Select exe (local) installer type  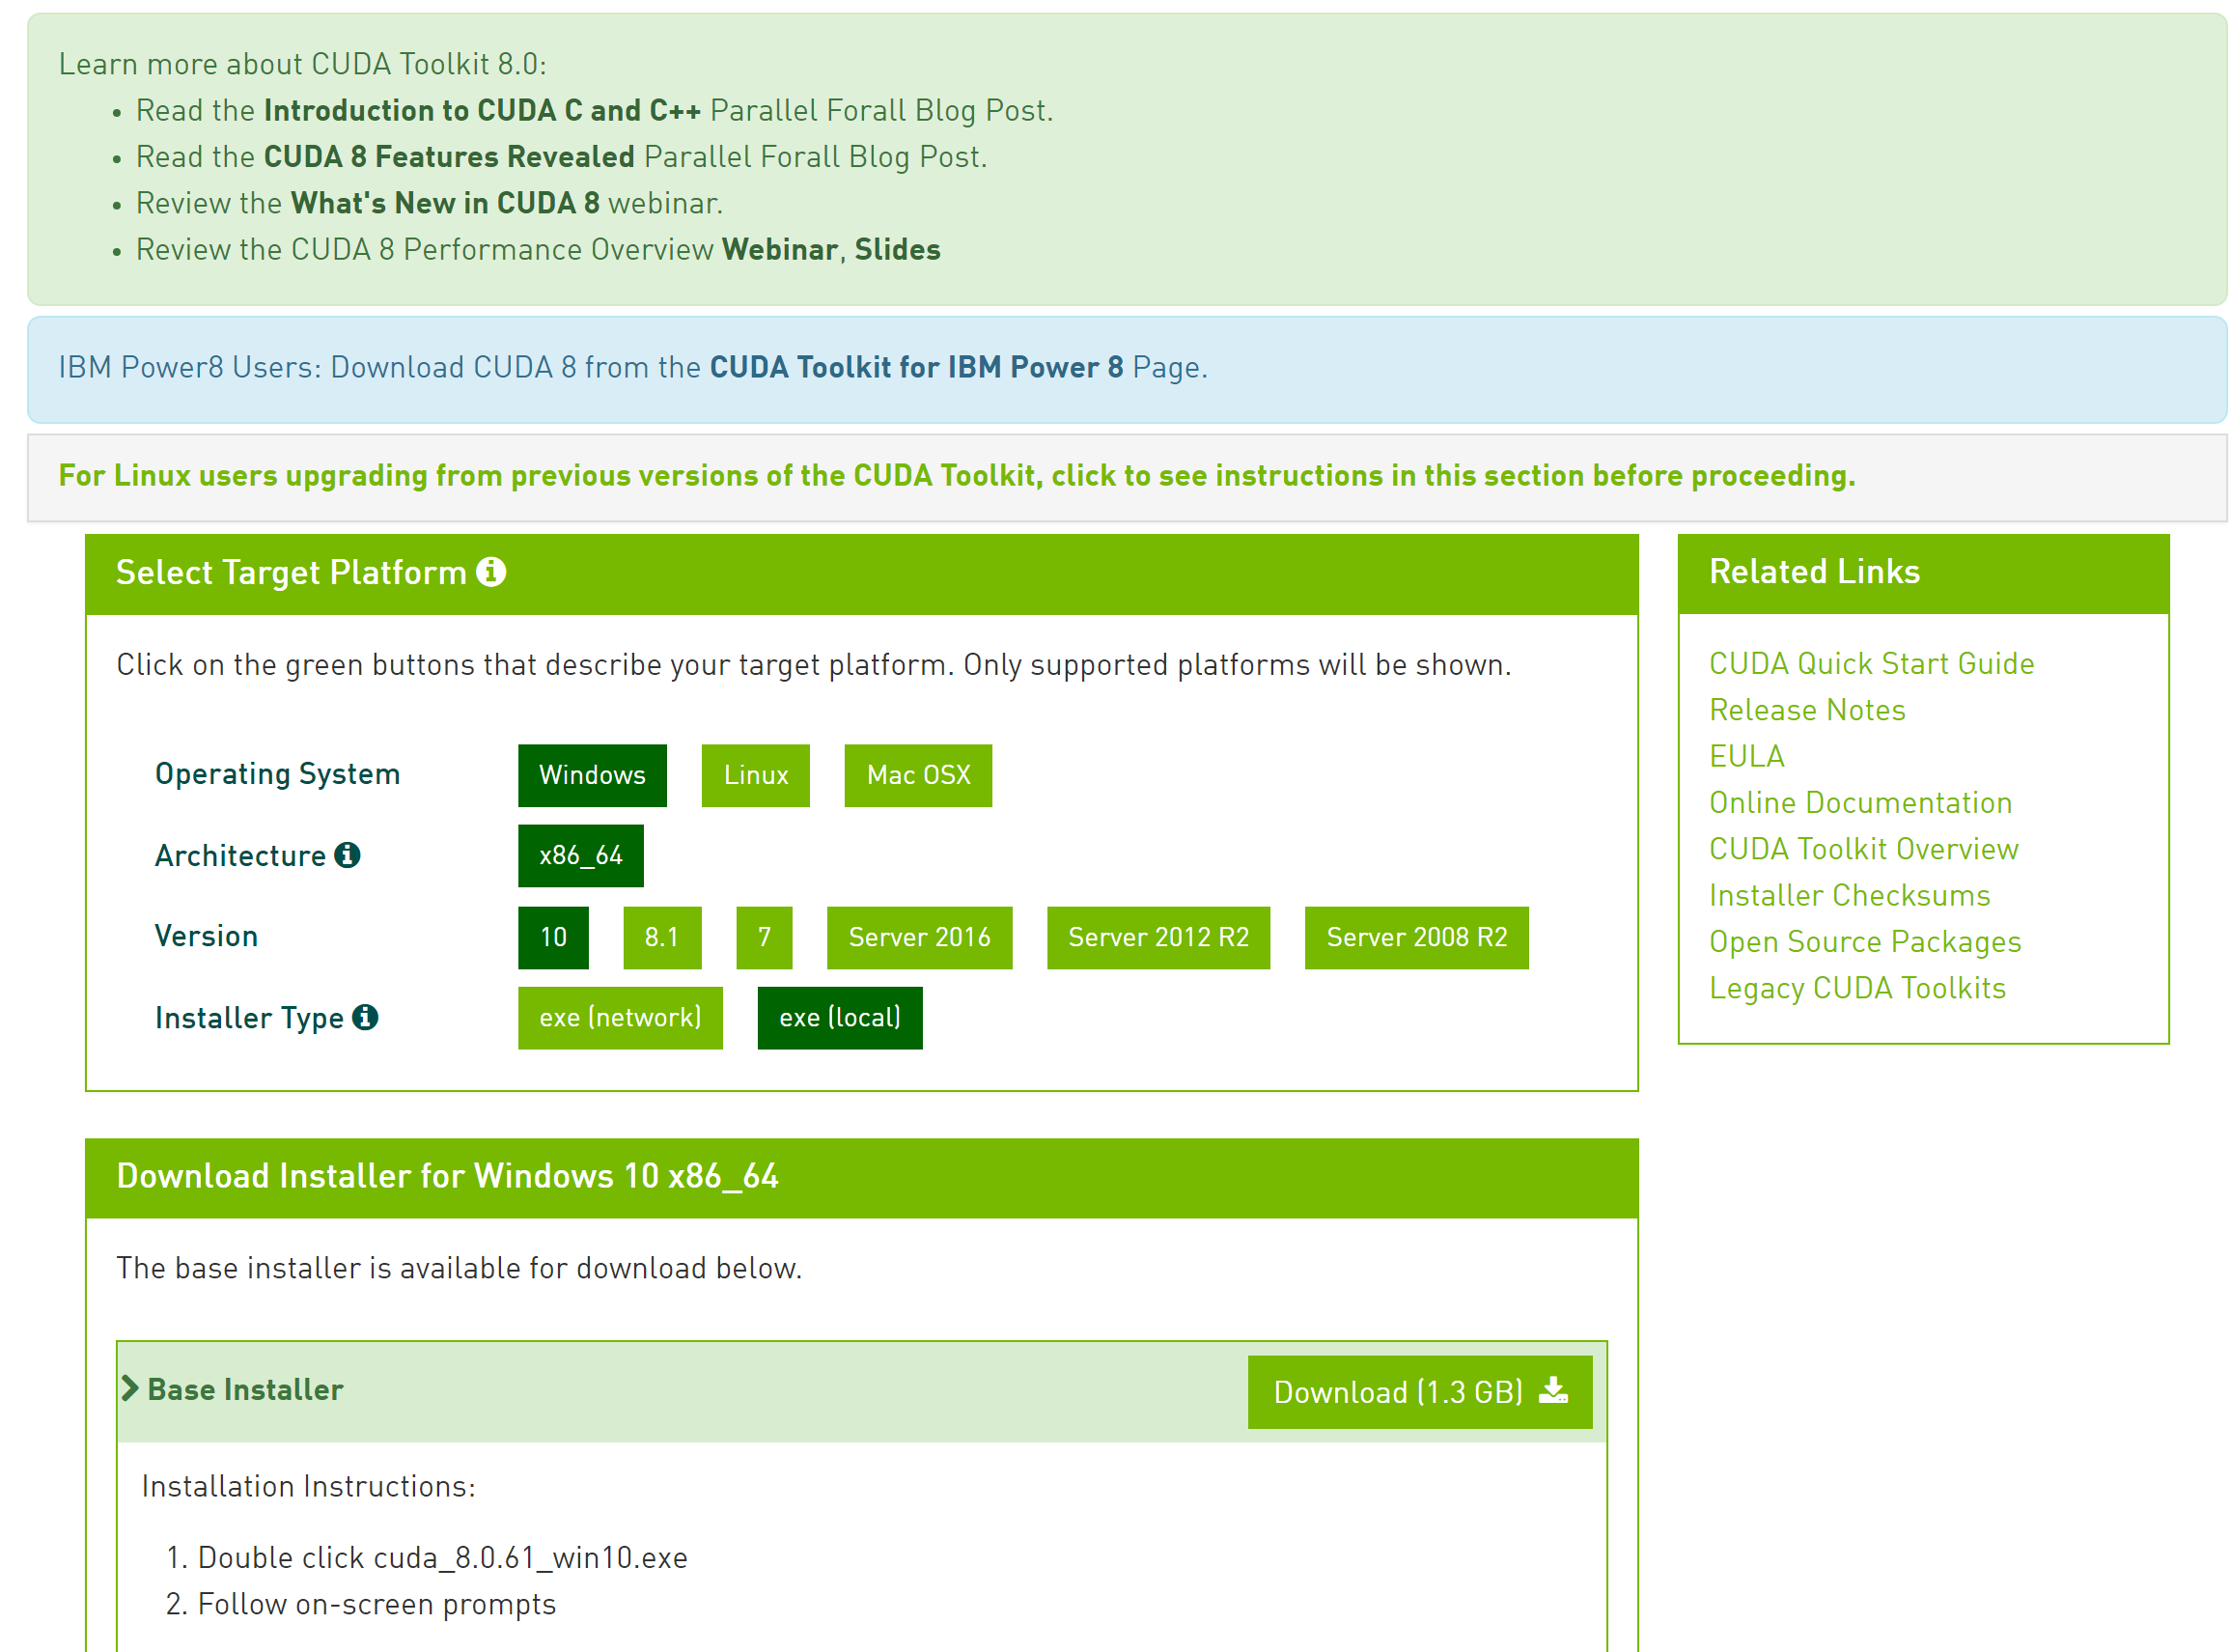point(840,1018)
